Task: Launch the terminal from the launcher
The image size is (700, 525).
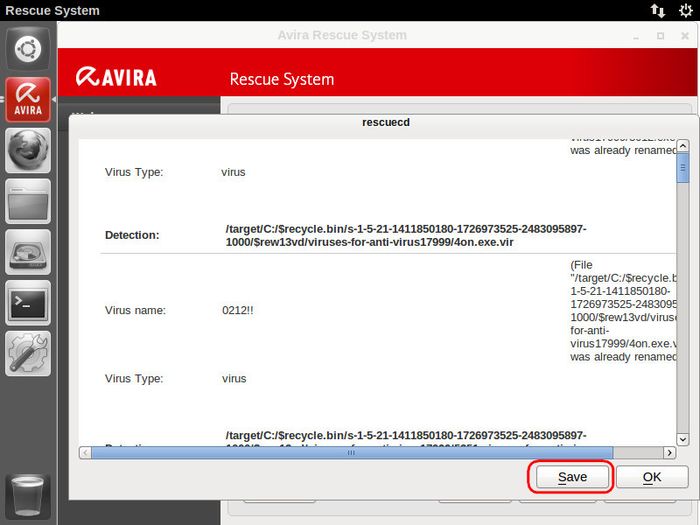Action: pos(28,303)
